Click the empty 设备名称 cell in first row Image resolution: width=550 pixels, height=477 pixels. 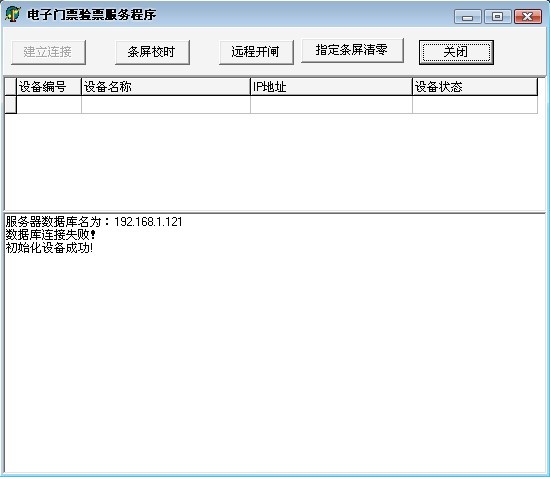(166, 105)
